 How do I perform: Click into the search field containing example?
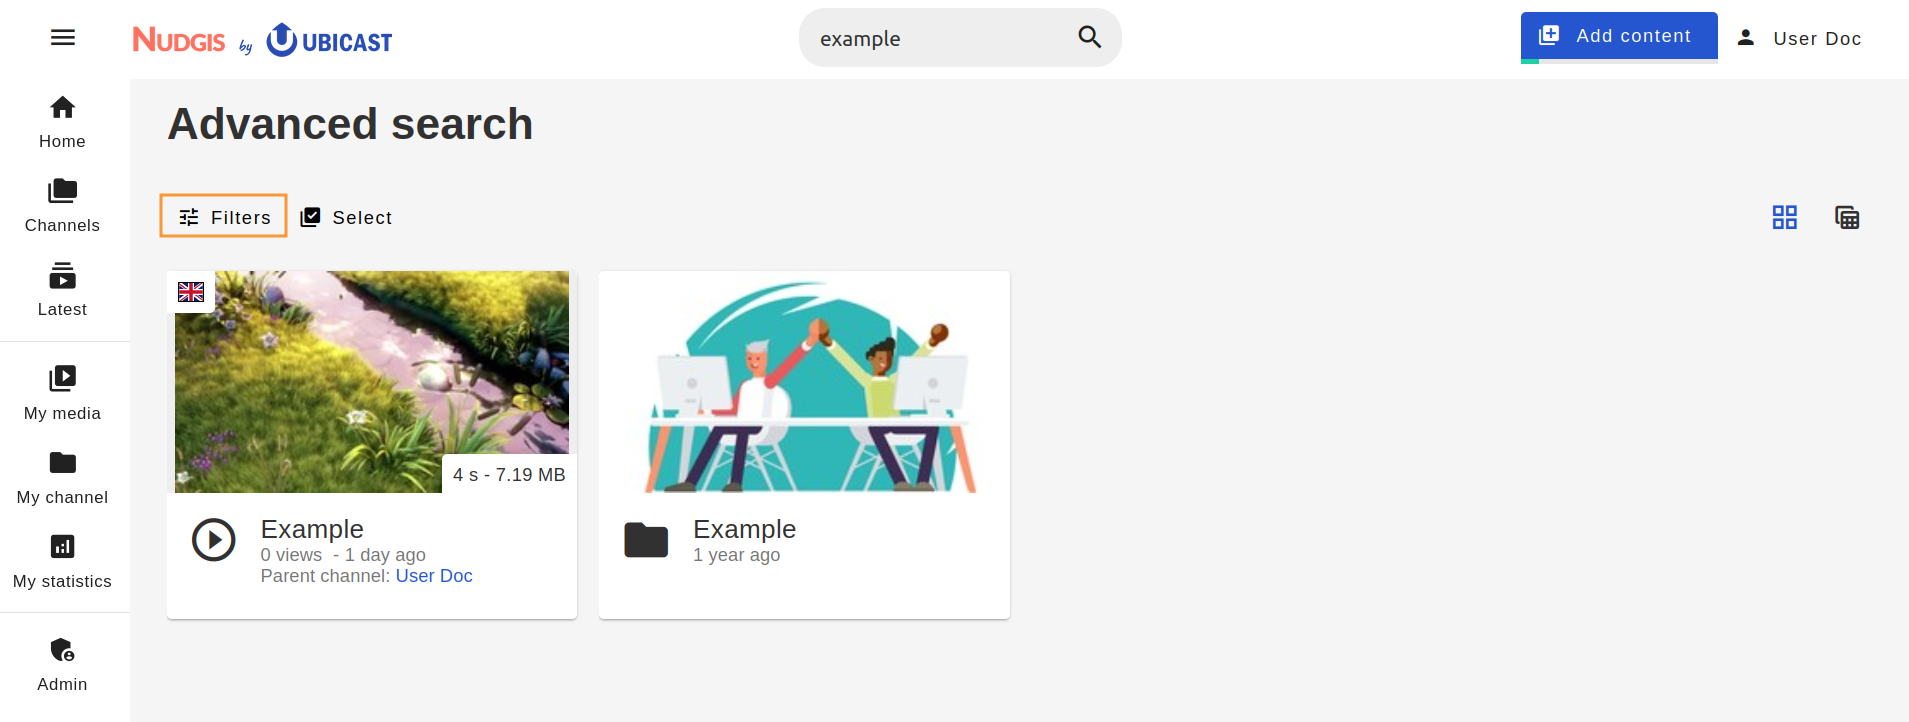click(940, 38)
